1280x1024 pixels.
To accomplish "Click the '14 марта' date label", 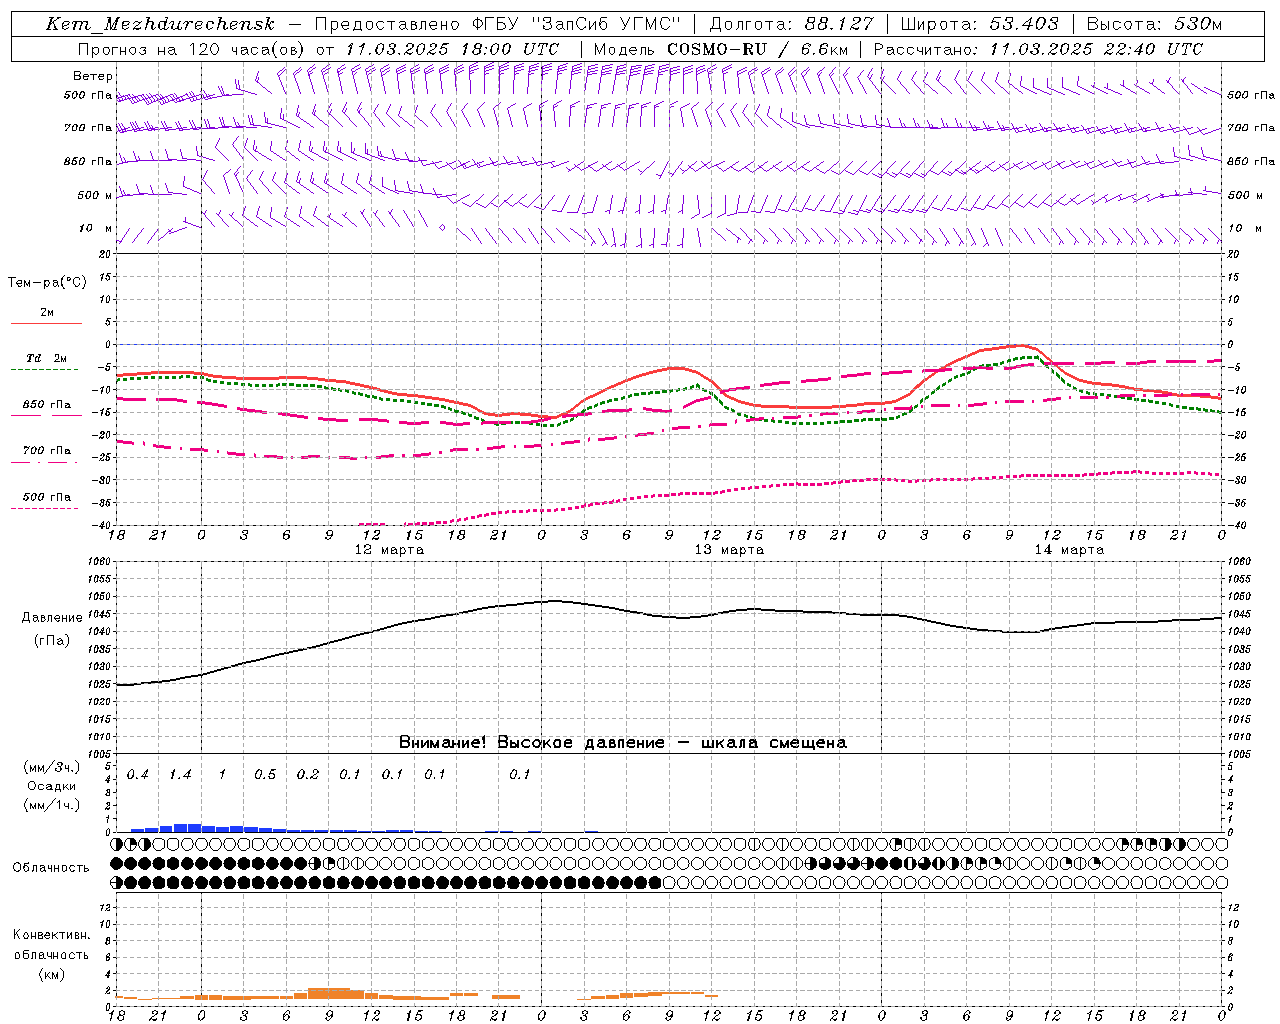I will tap(1070, 550).
